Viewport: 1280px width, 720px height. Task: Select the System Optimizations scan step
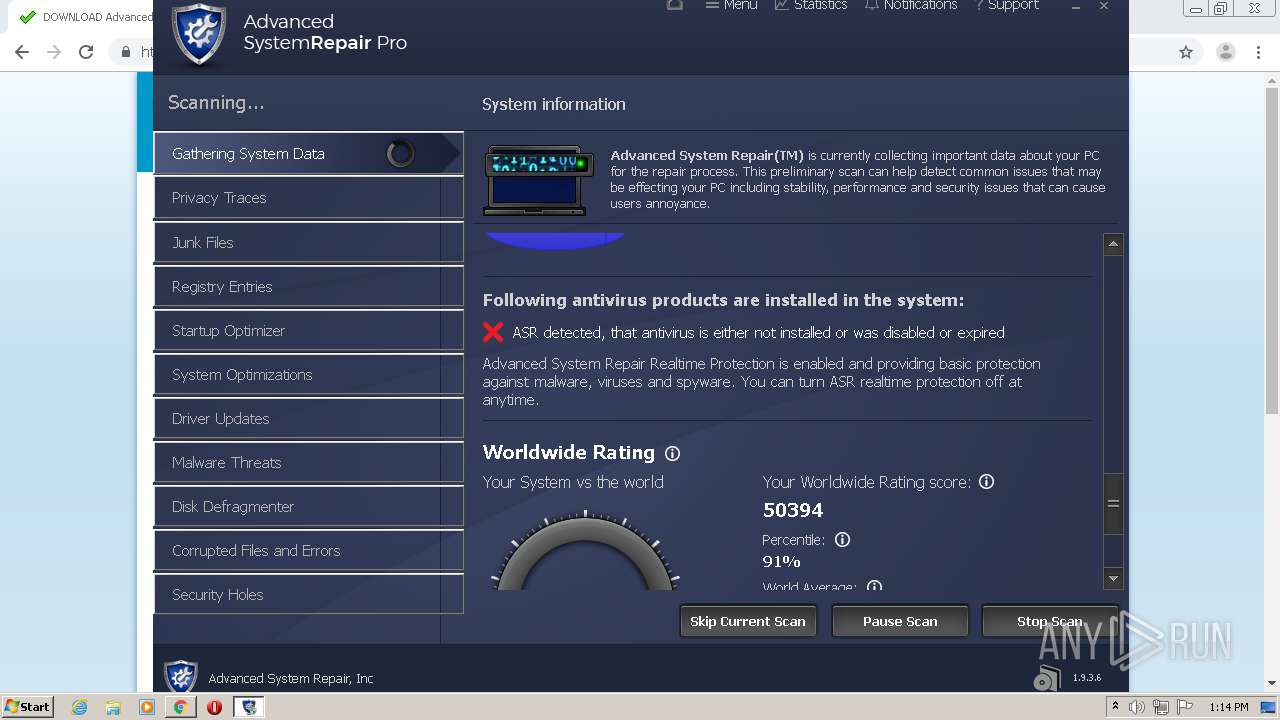[308, 374]
